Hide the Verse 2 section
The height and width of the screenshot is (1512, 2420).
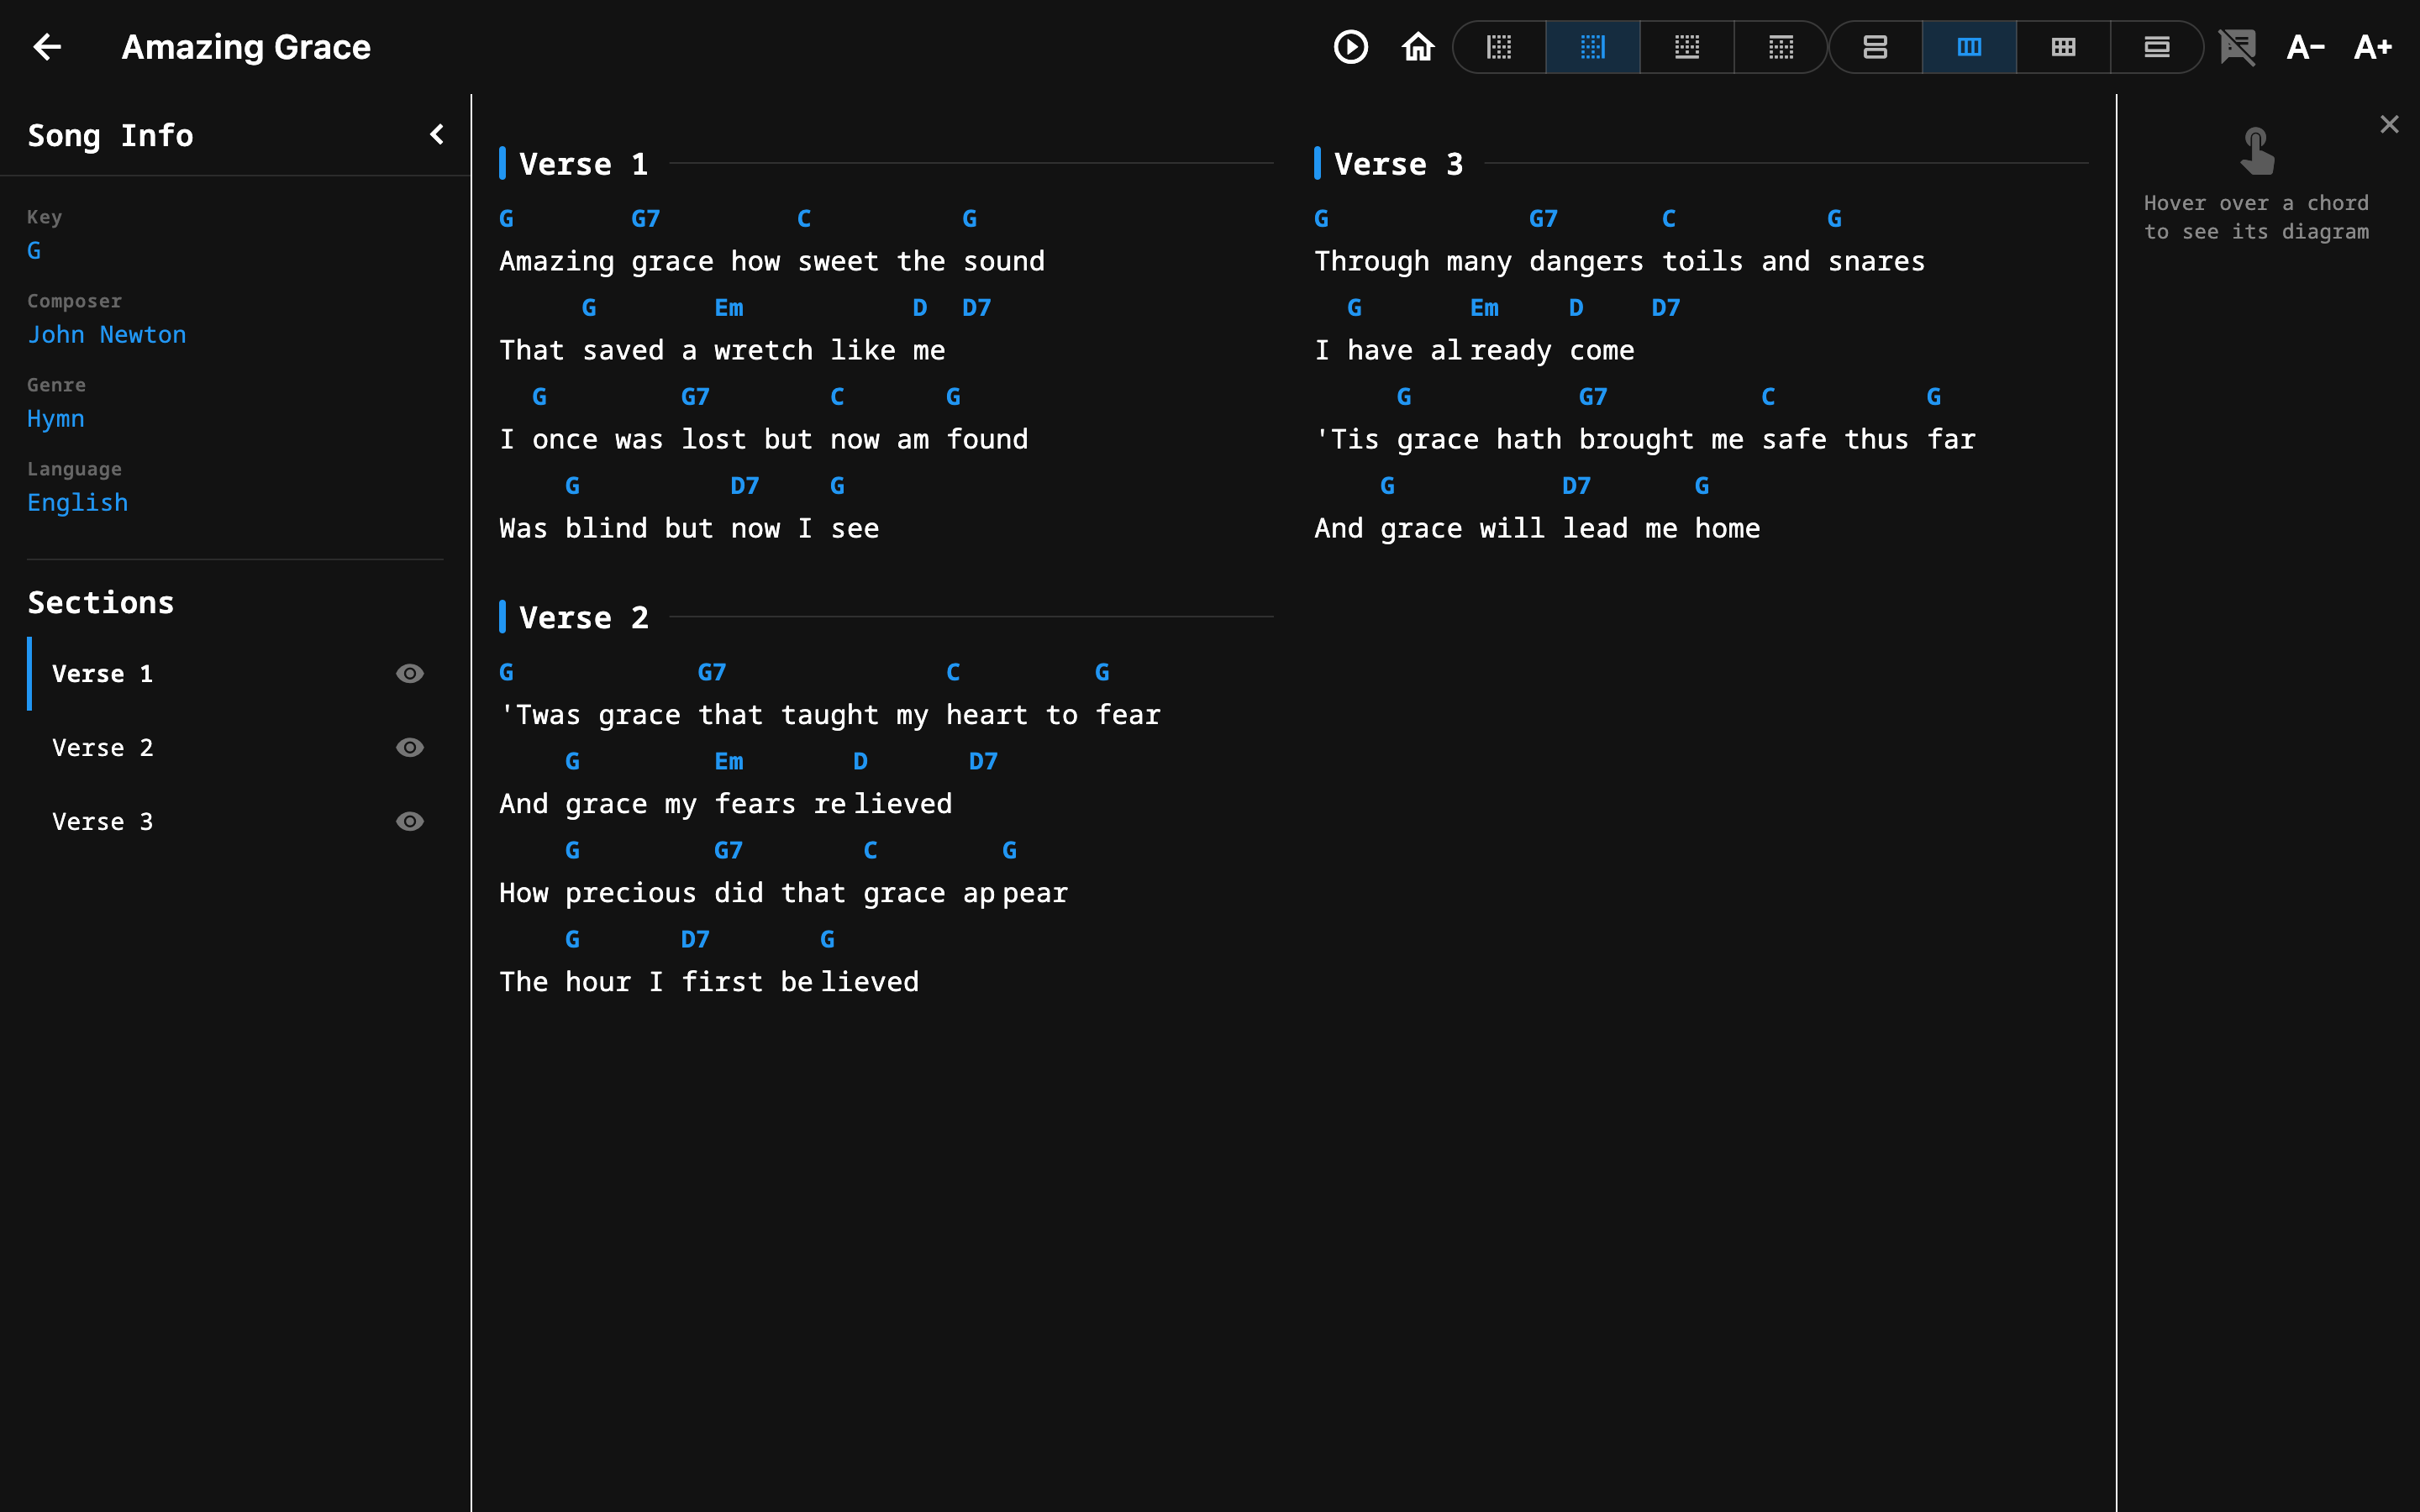point(409,747)
